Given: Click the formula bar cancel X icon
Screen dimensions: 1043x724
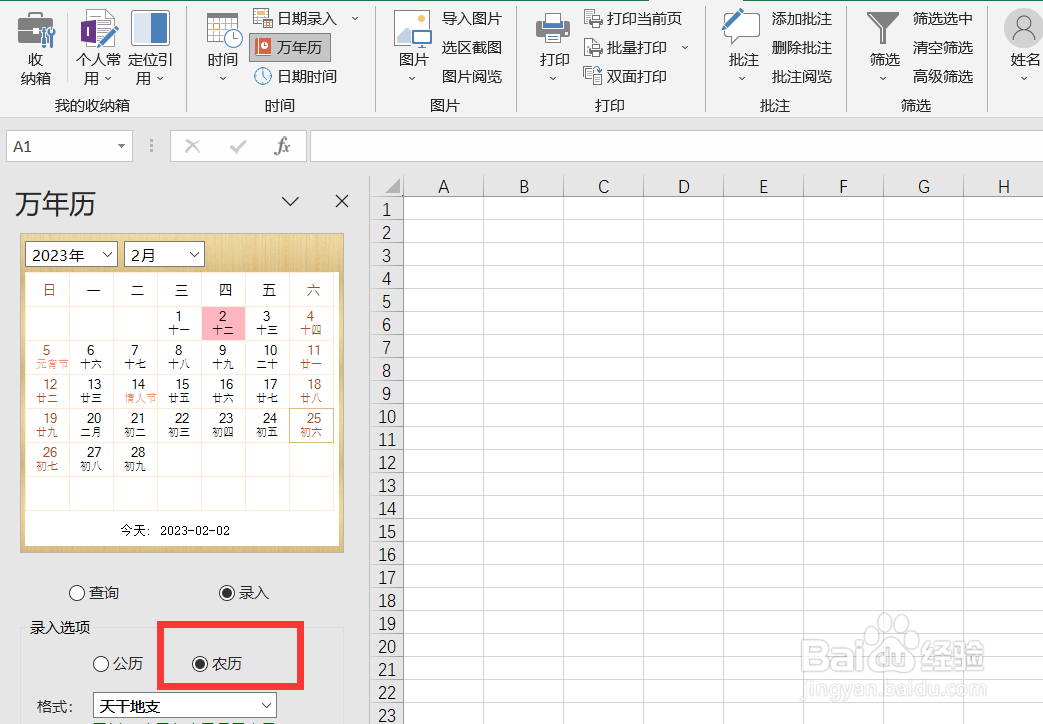Looking at the screenshot, I should click(x=192, y=146).
